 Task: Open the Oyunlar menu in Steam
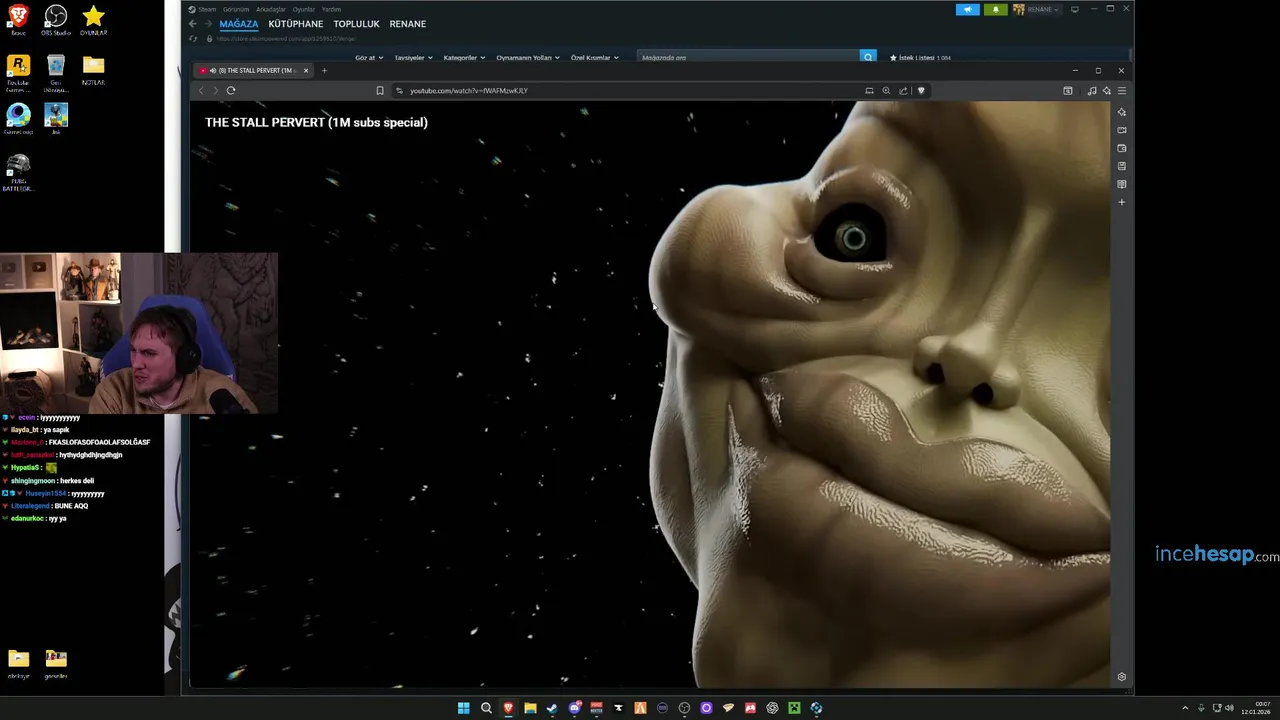303,9
